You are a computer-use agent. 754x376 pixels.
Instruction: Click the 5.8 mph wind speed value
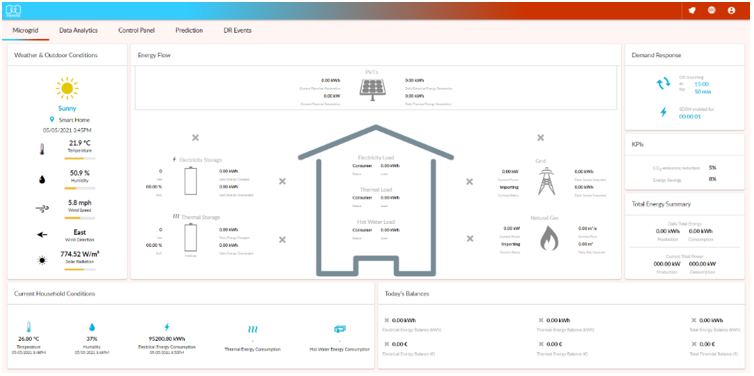pyautogui.click(x=80, y=203)
